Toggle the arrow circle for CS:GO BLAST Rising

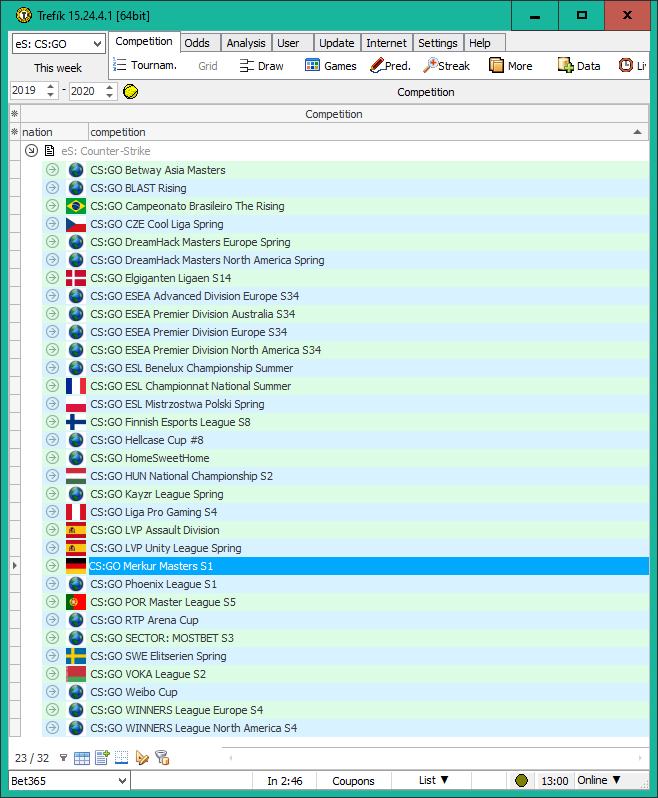pos(52,188)
